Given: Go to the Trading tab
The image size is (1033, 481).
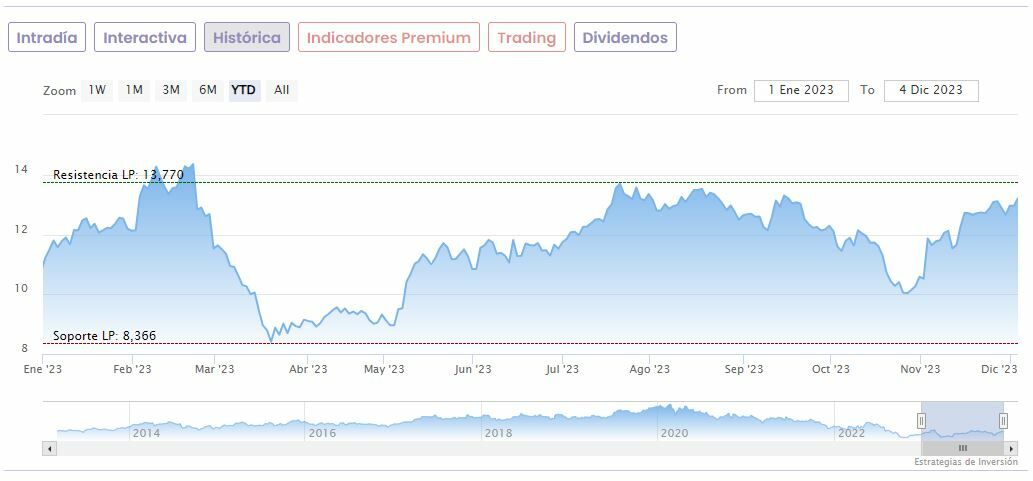Looking at the screenshot, I should [526, 38].
